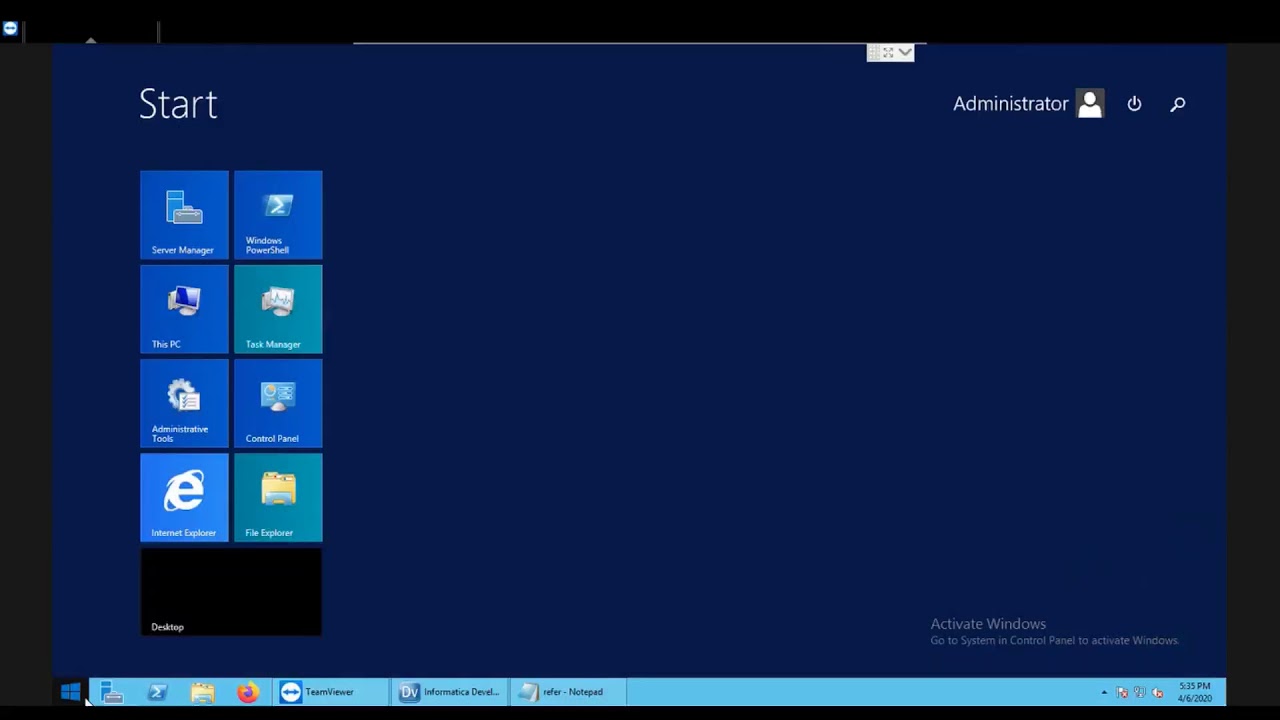Open File Explorer from the taskbar
The width and height of the screenshot is (1280, 720).
tap(202, 692)
